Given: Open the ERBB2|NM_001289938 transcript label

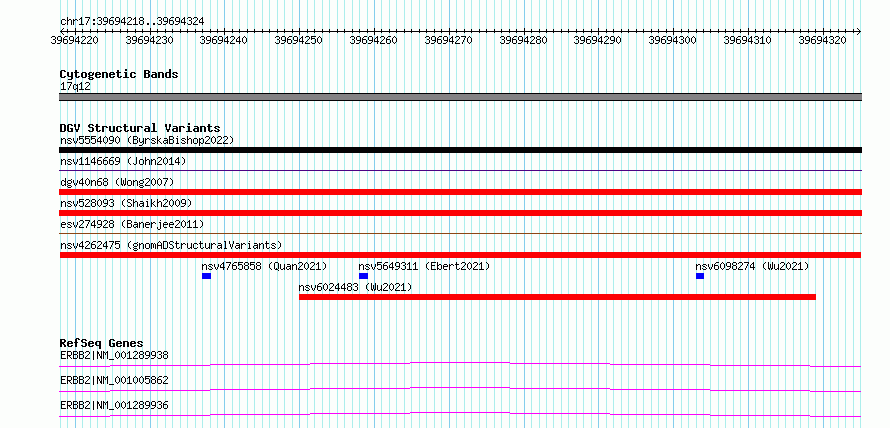Looking at the screenshot, I should [x=114, y=355].
